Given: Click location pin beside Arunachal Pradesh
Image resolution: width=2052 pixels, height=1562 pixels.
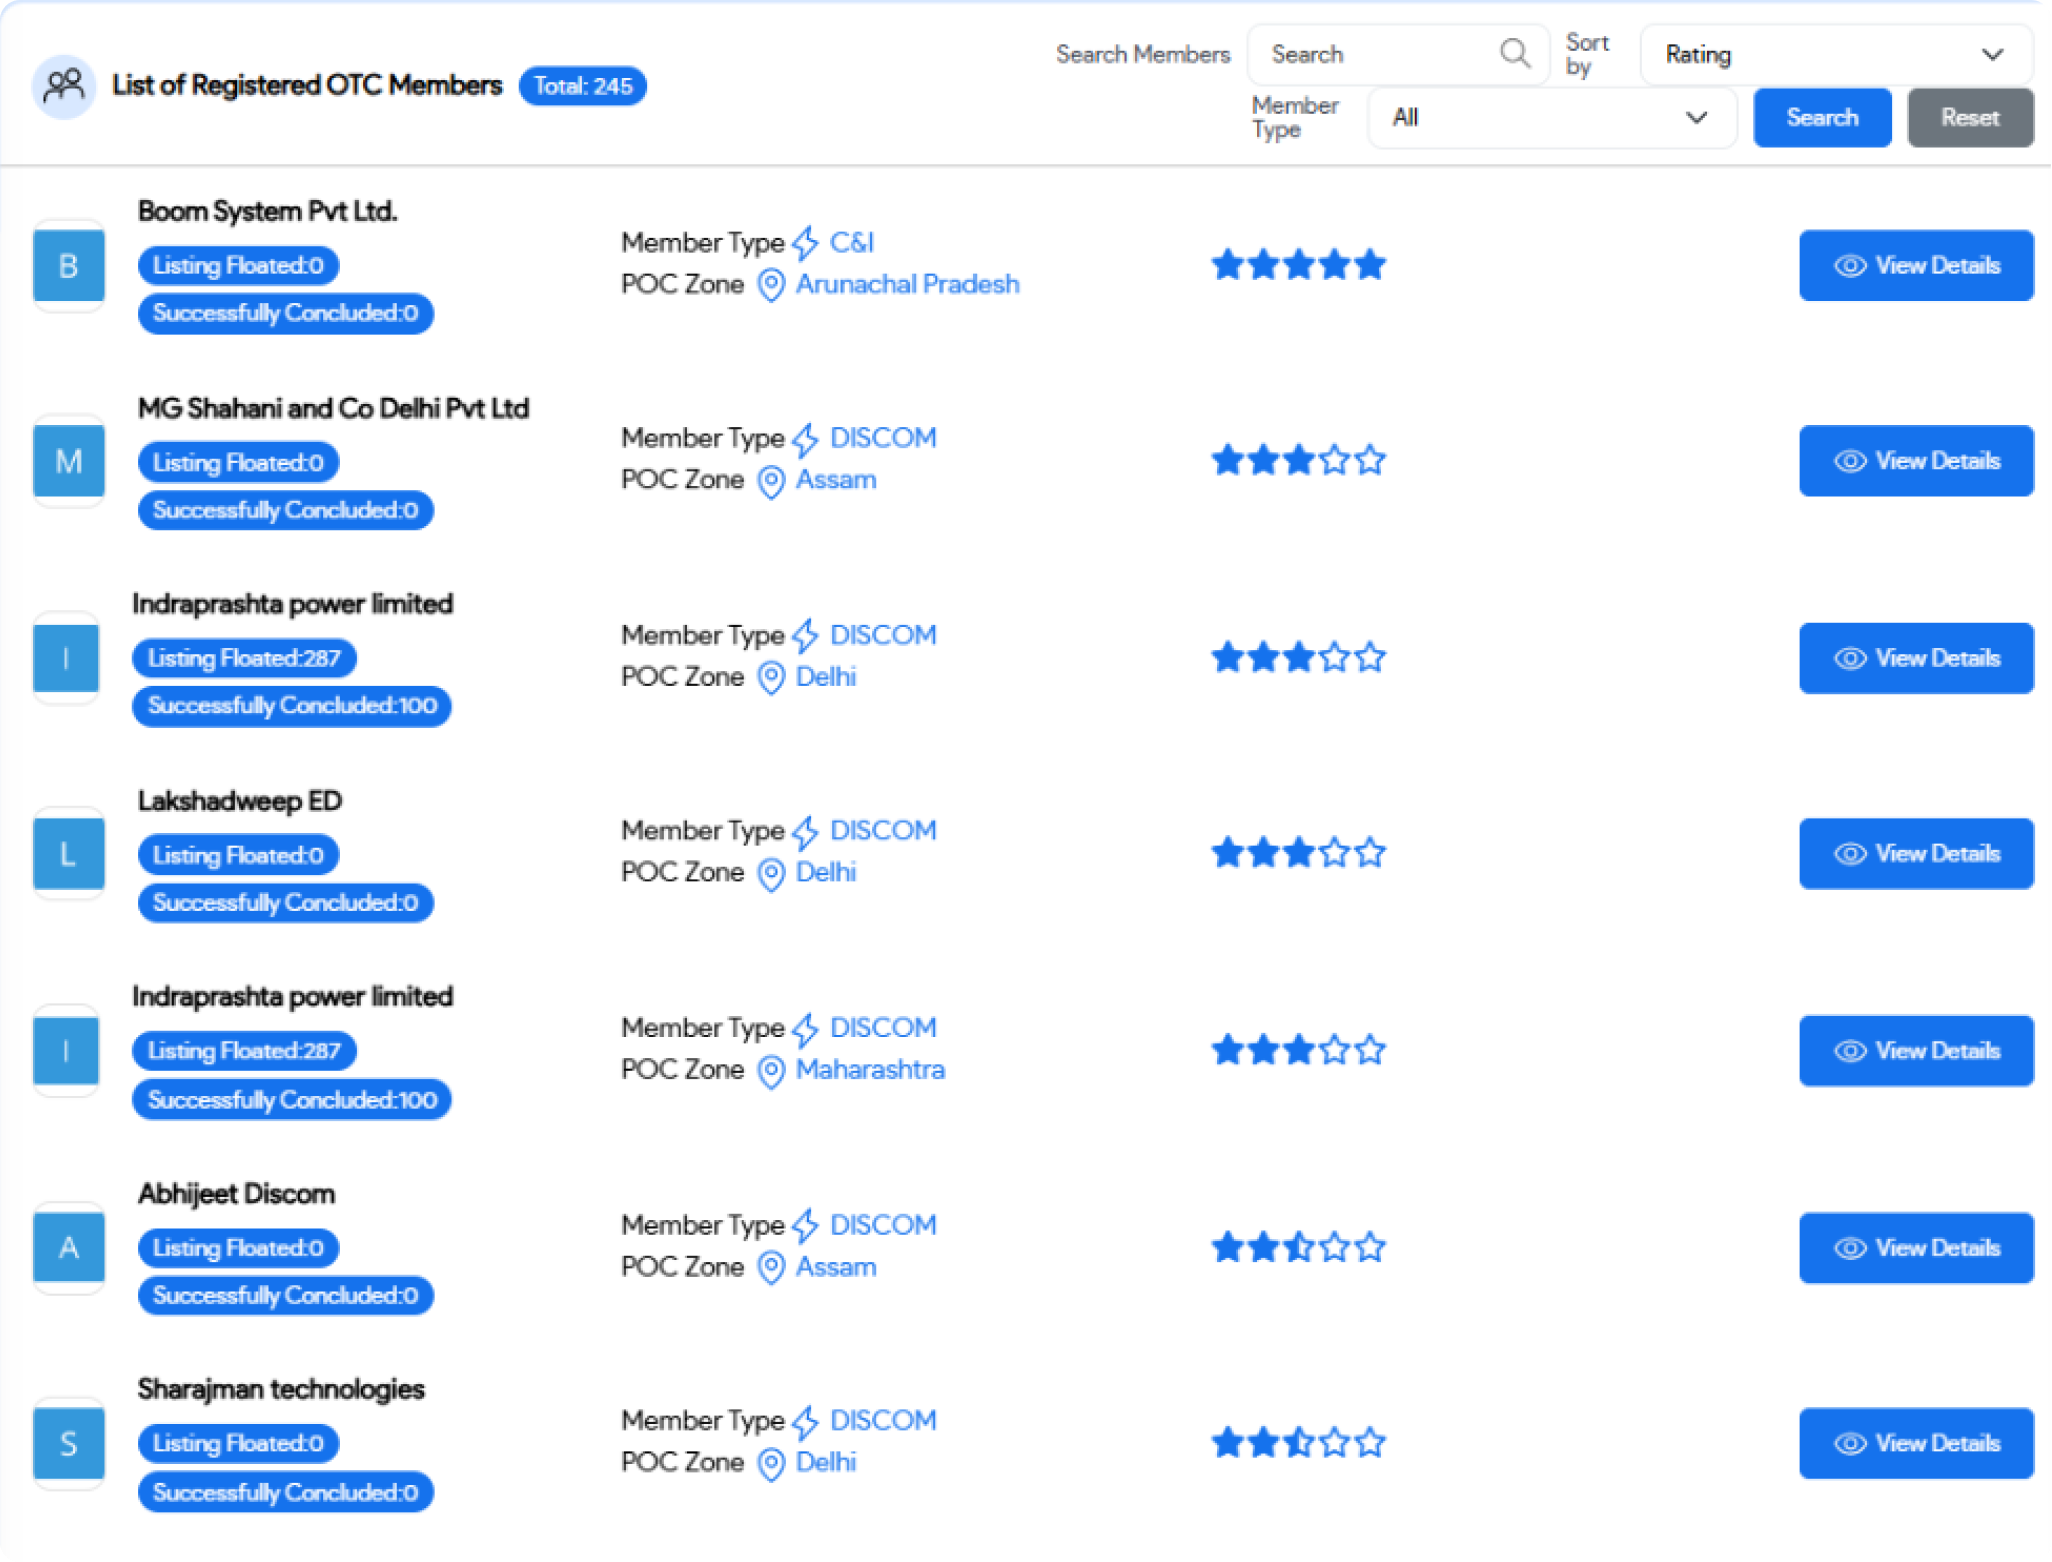Looking at the screenshot, I should pos(770,285).
